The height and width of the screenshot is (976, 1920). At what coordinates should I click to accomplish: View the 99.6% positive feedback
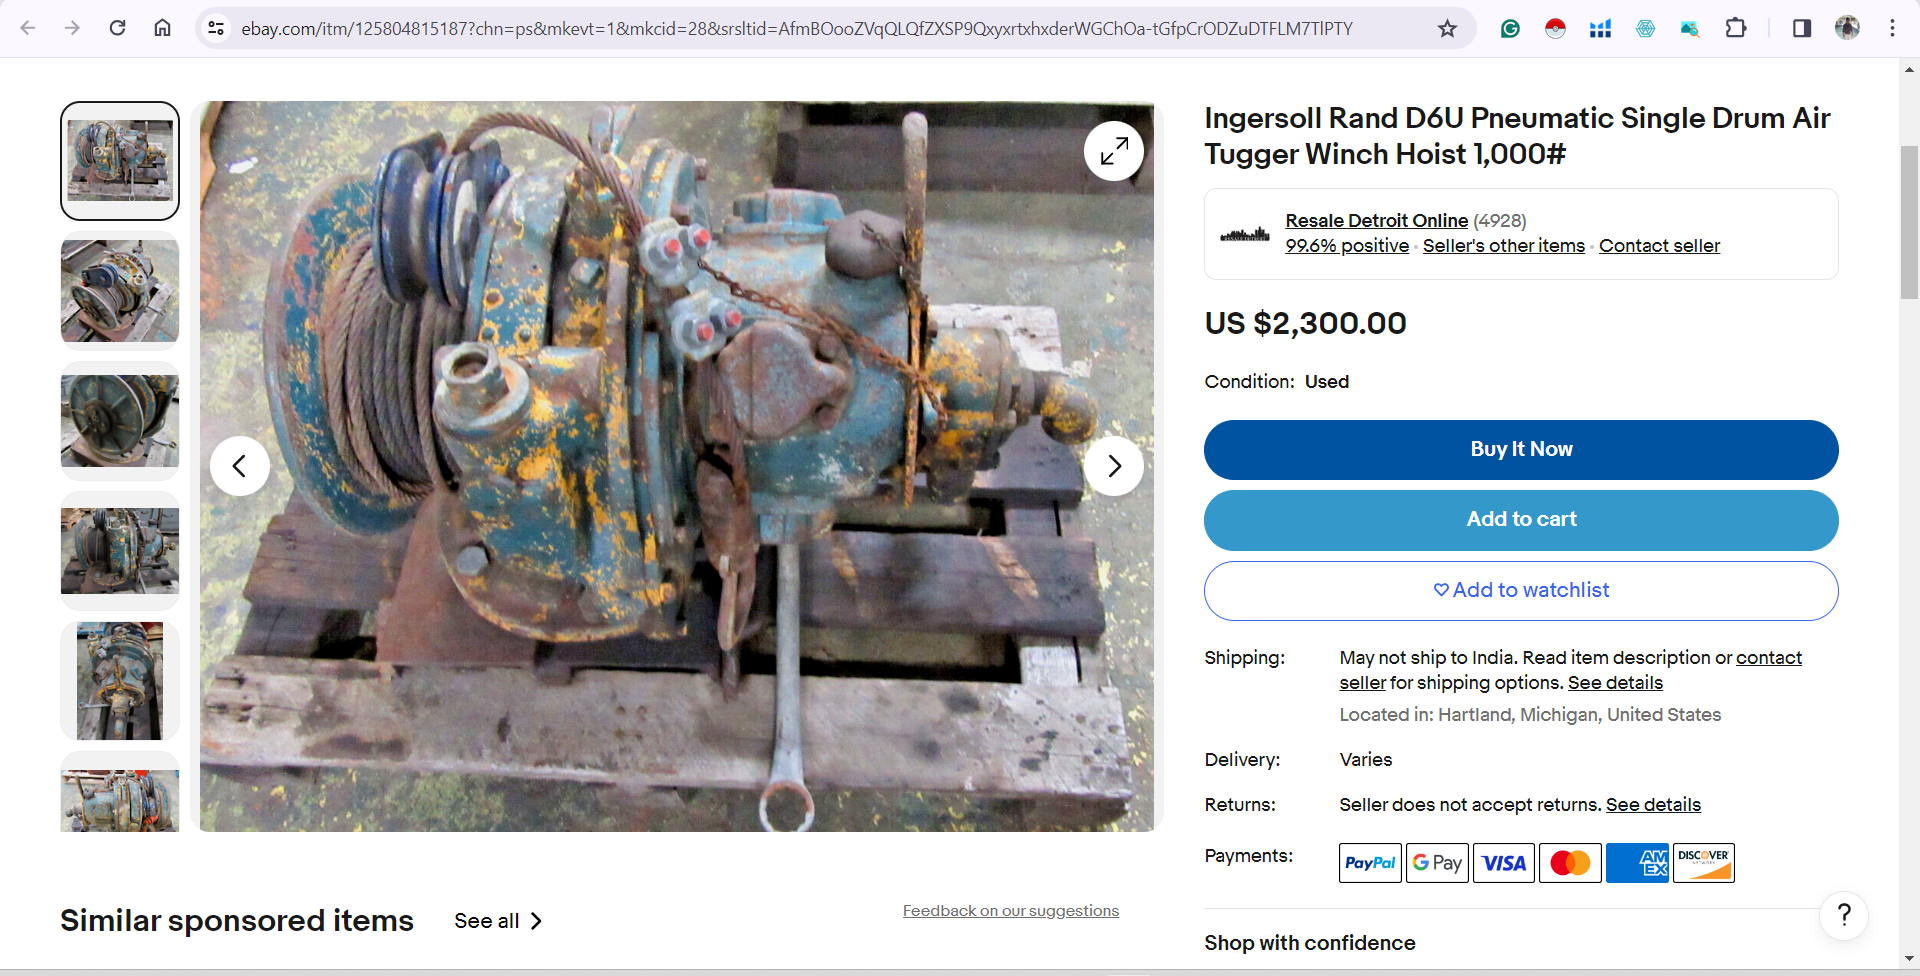pyautogui.click(x=1347, y=246)
